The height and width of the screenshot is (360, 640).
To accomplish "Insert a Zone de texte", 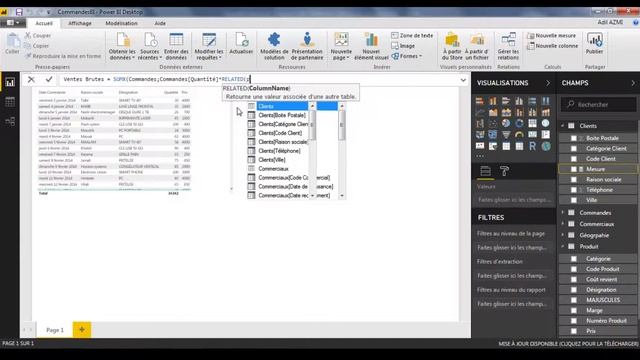I will 412,36.
